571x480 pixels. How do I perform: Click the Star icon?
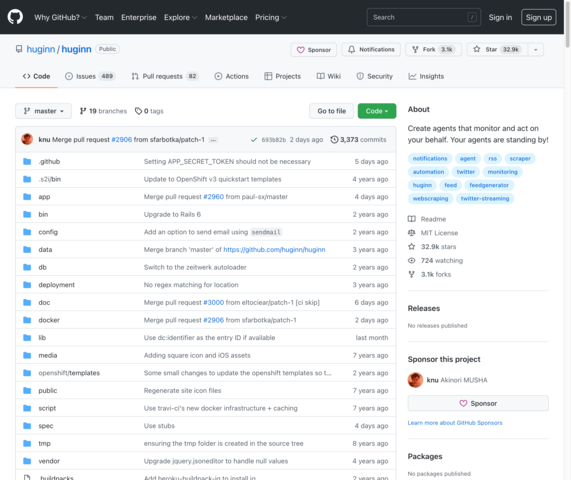point(477,49)
